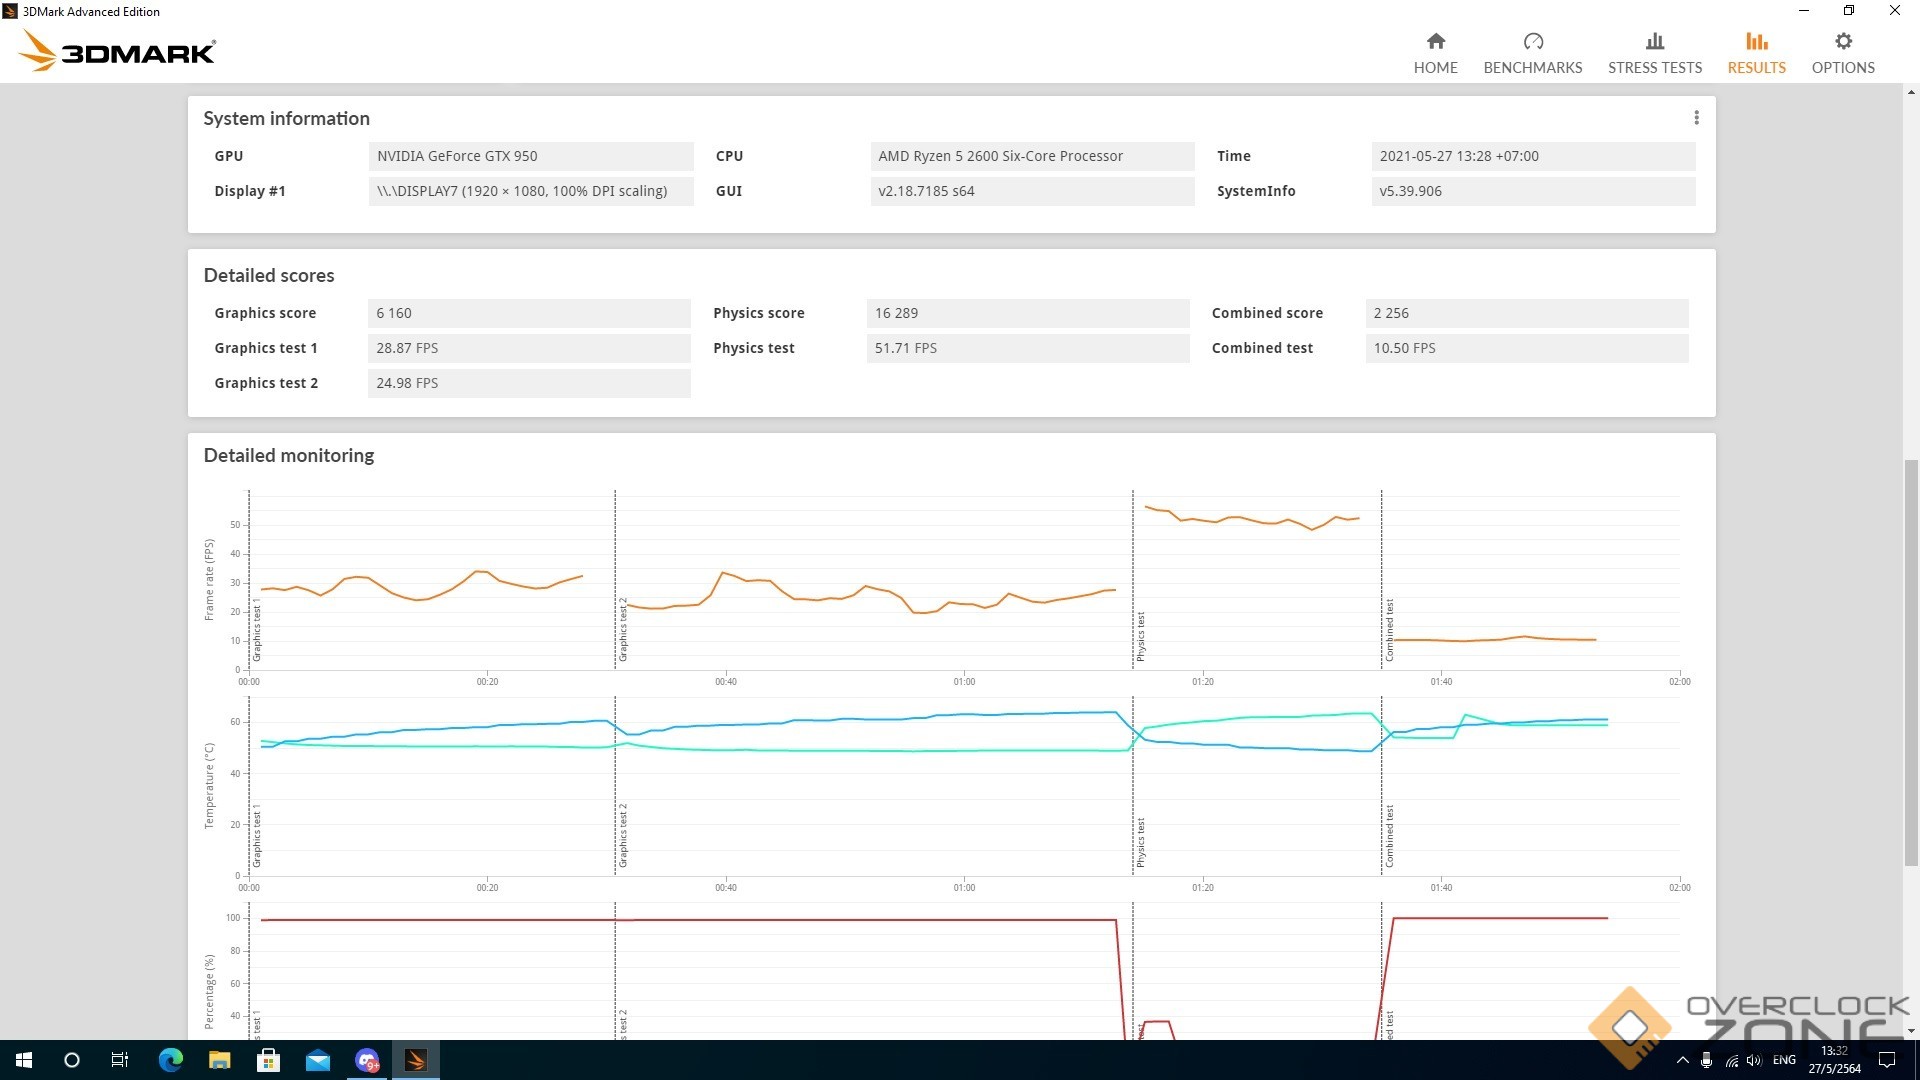Open Microsoft Edge from taskbar
This screenshot has width=1920, height=1080.
pos(170,1060)
